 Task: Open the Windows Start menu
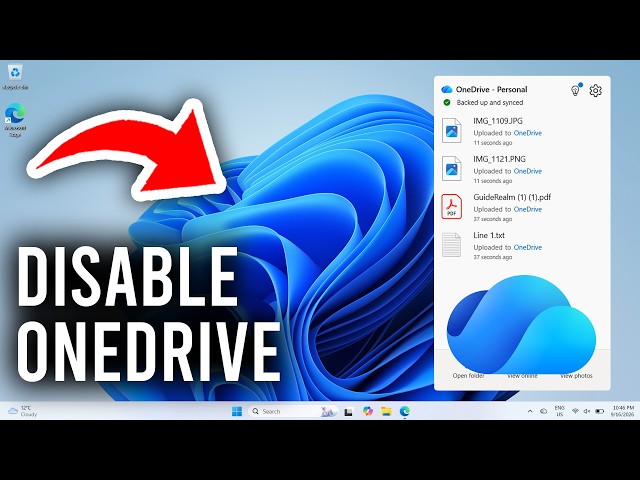pyautogui.click(x=237, y=411)
